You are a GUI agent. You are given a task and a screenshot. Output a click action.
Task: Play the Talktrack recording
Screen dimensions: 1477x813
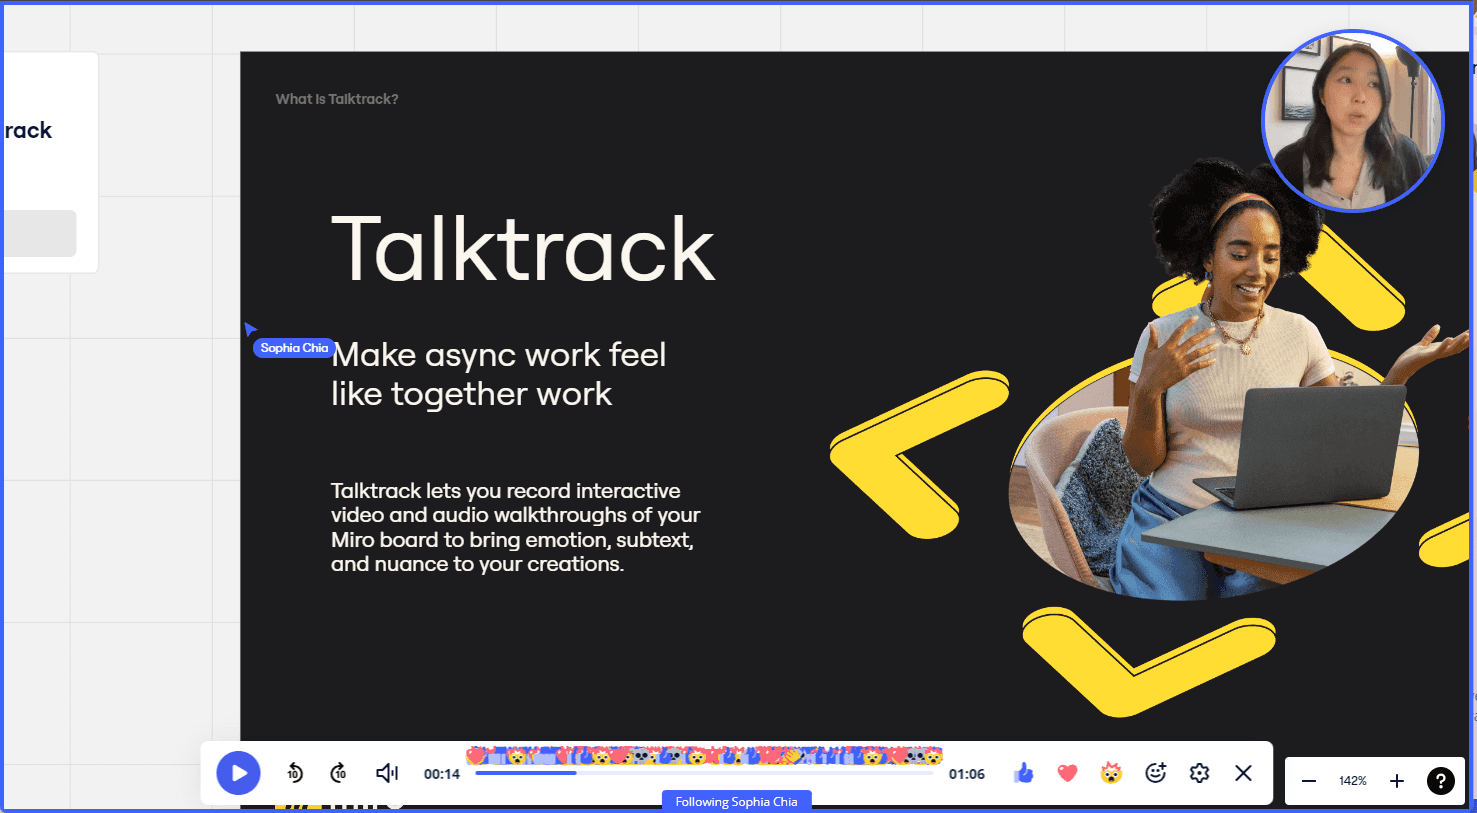pos(239,773)
